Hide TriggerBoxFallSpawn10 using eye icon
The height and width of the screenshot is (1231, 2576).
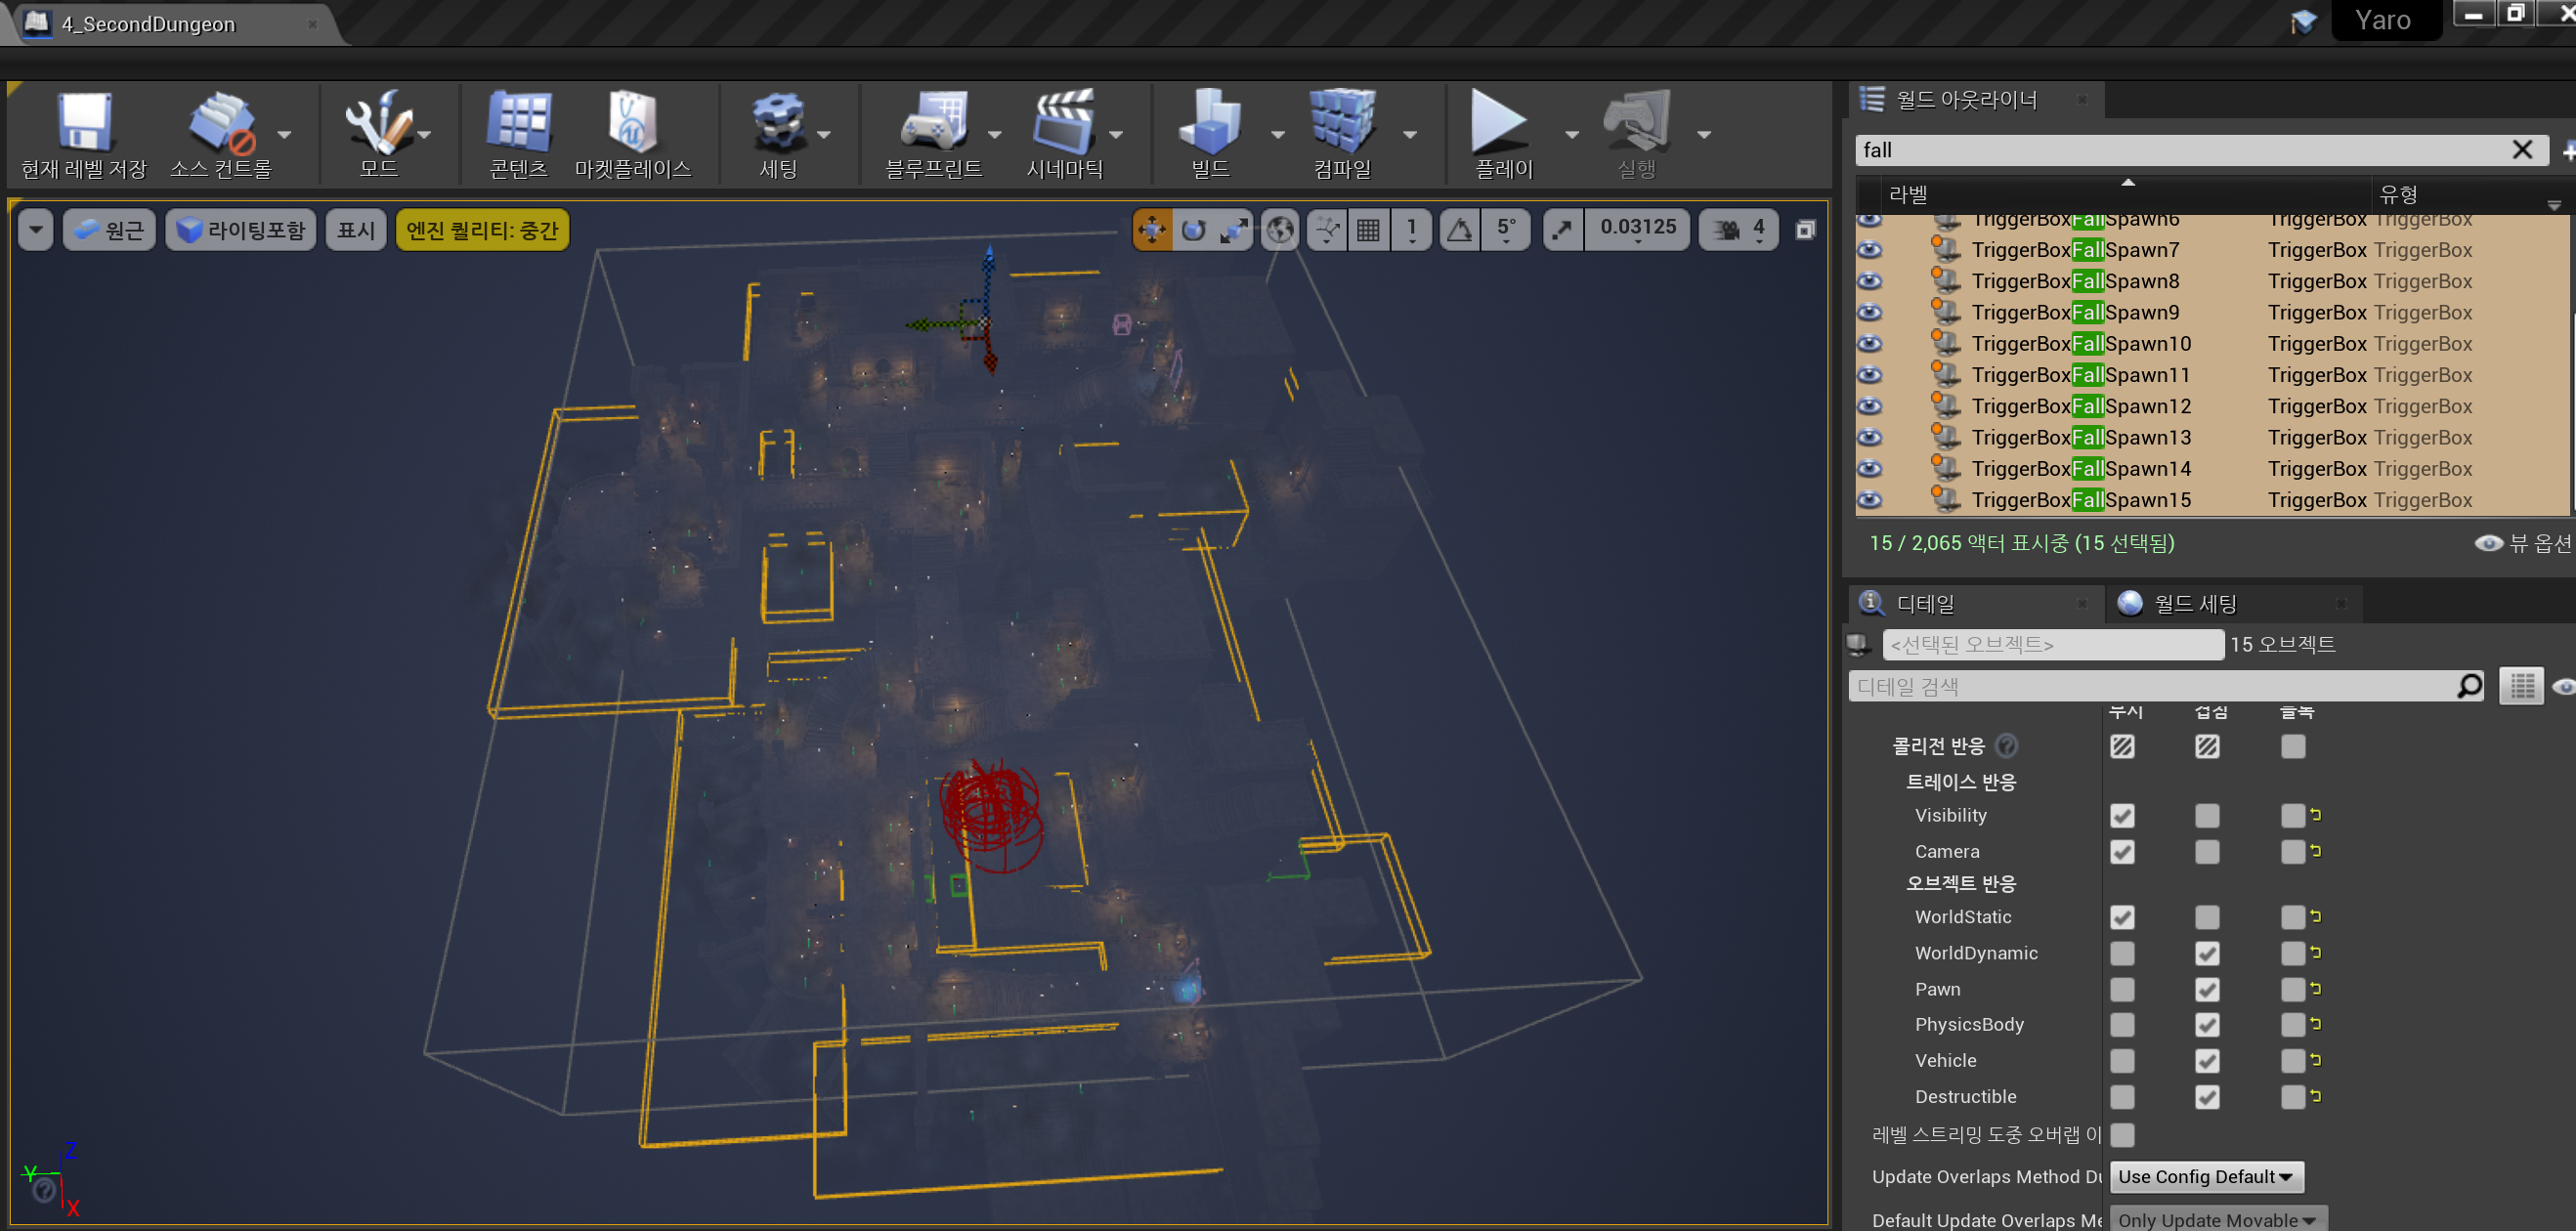(1869, 344)
